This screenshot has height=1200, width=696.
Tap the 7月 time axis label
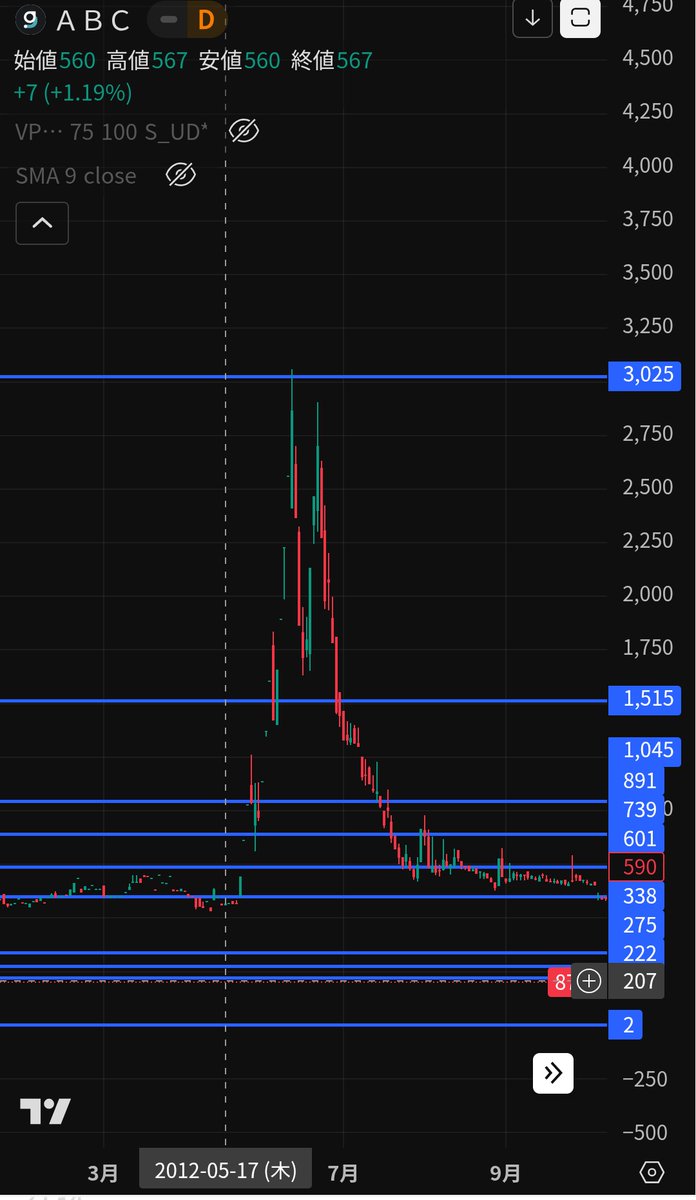343,1171
